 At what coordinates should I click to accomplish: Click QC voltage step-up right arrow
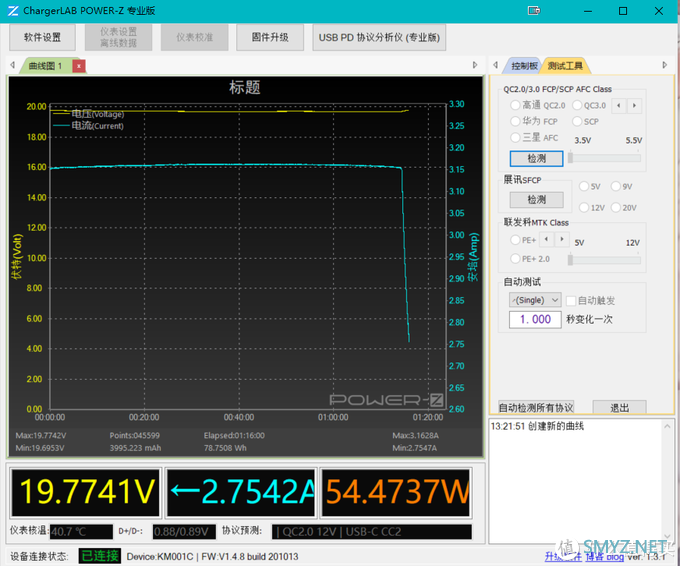[x=634, y=105]
